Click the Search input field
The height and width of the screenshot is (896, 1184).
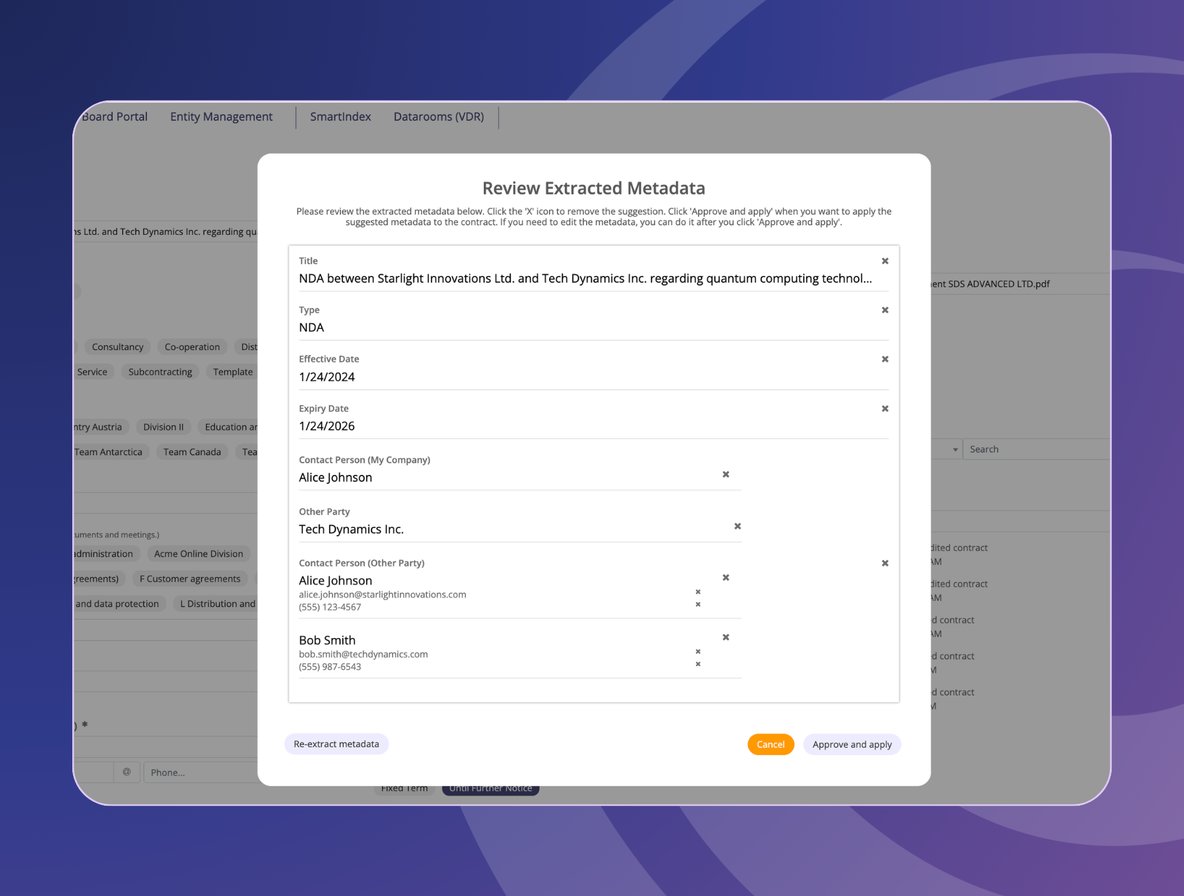[x=1030, y=450]
